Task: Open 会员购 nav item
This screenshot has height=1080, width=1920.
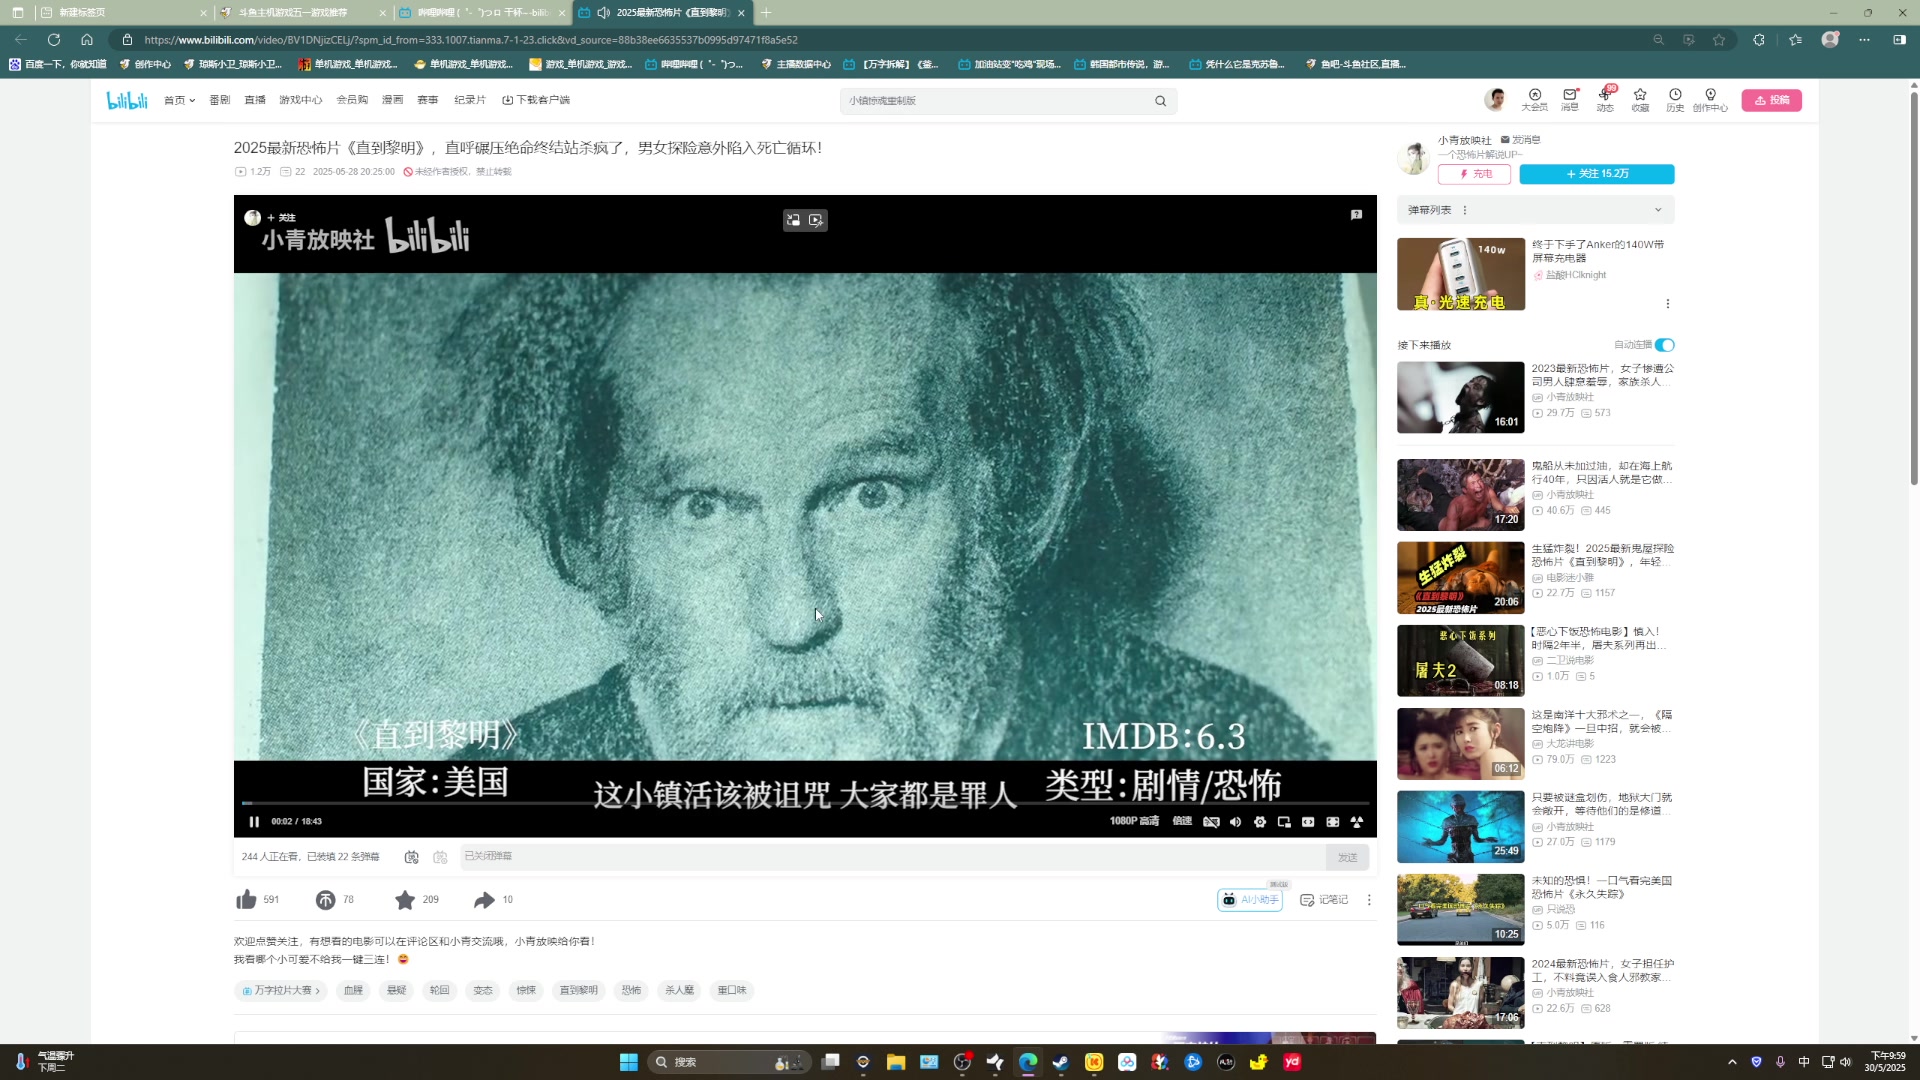Action: click(352, 100)
